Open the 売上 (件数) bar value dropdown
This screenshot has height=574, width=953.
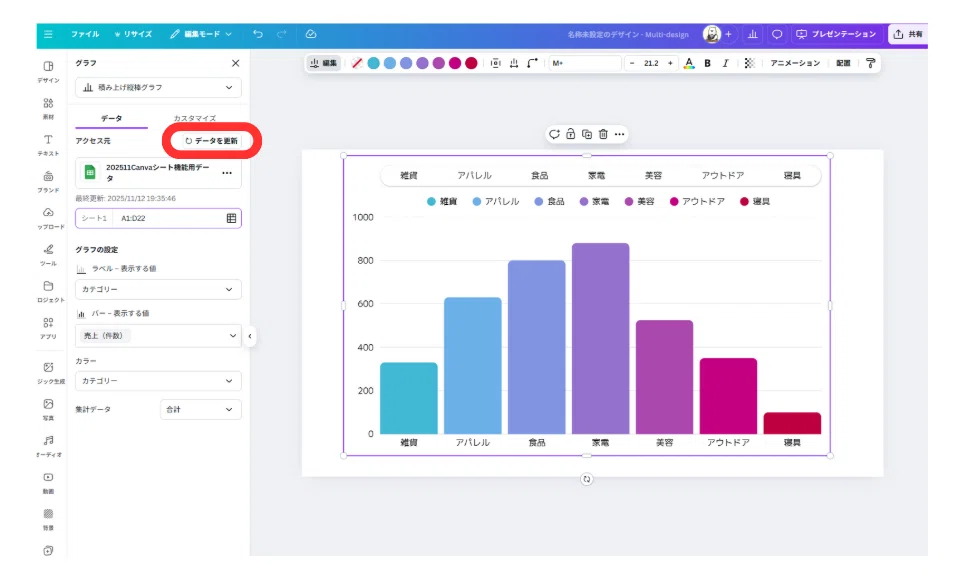(x=158, y=336)
